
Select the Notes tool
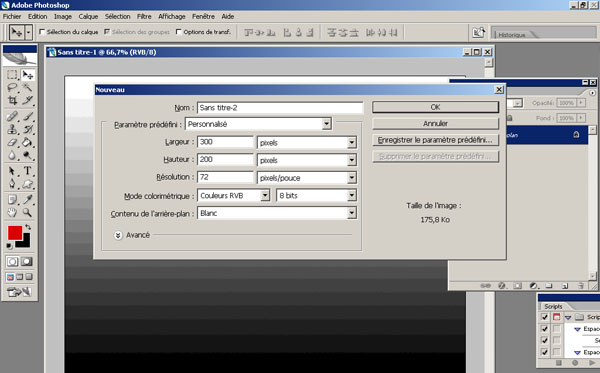(x=12, y=199)
